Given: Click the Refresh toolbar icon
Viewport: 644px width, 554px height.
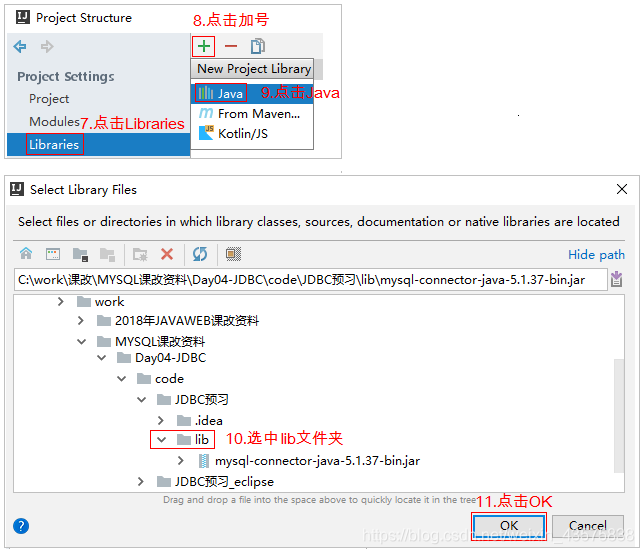Looking at the screenshot, I should click(x=200, y=254).
